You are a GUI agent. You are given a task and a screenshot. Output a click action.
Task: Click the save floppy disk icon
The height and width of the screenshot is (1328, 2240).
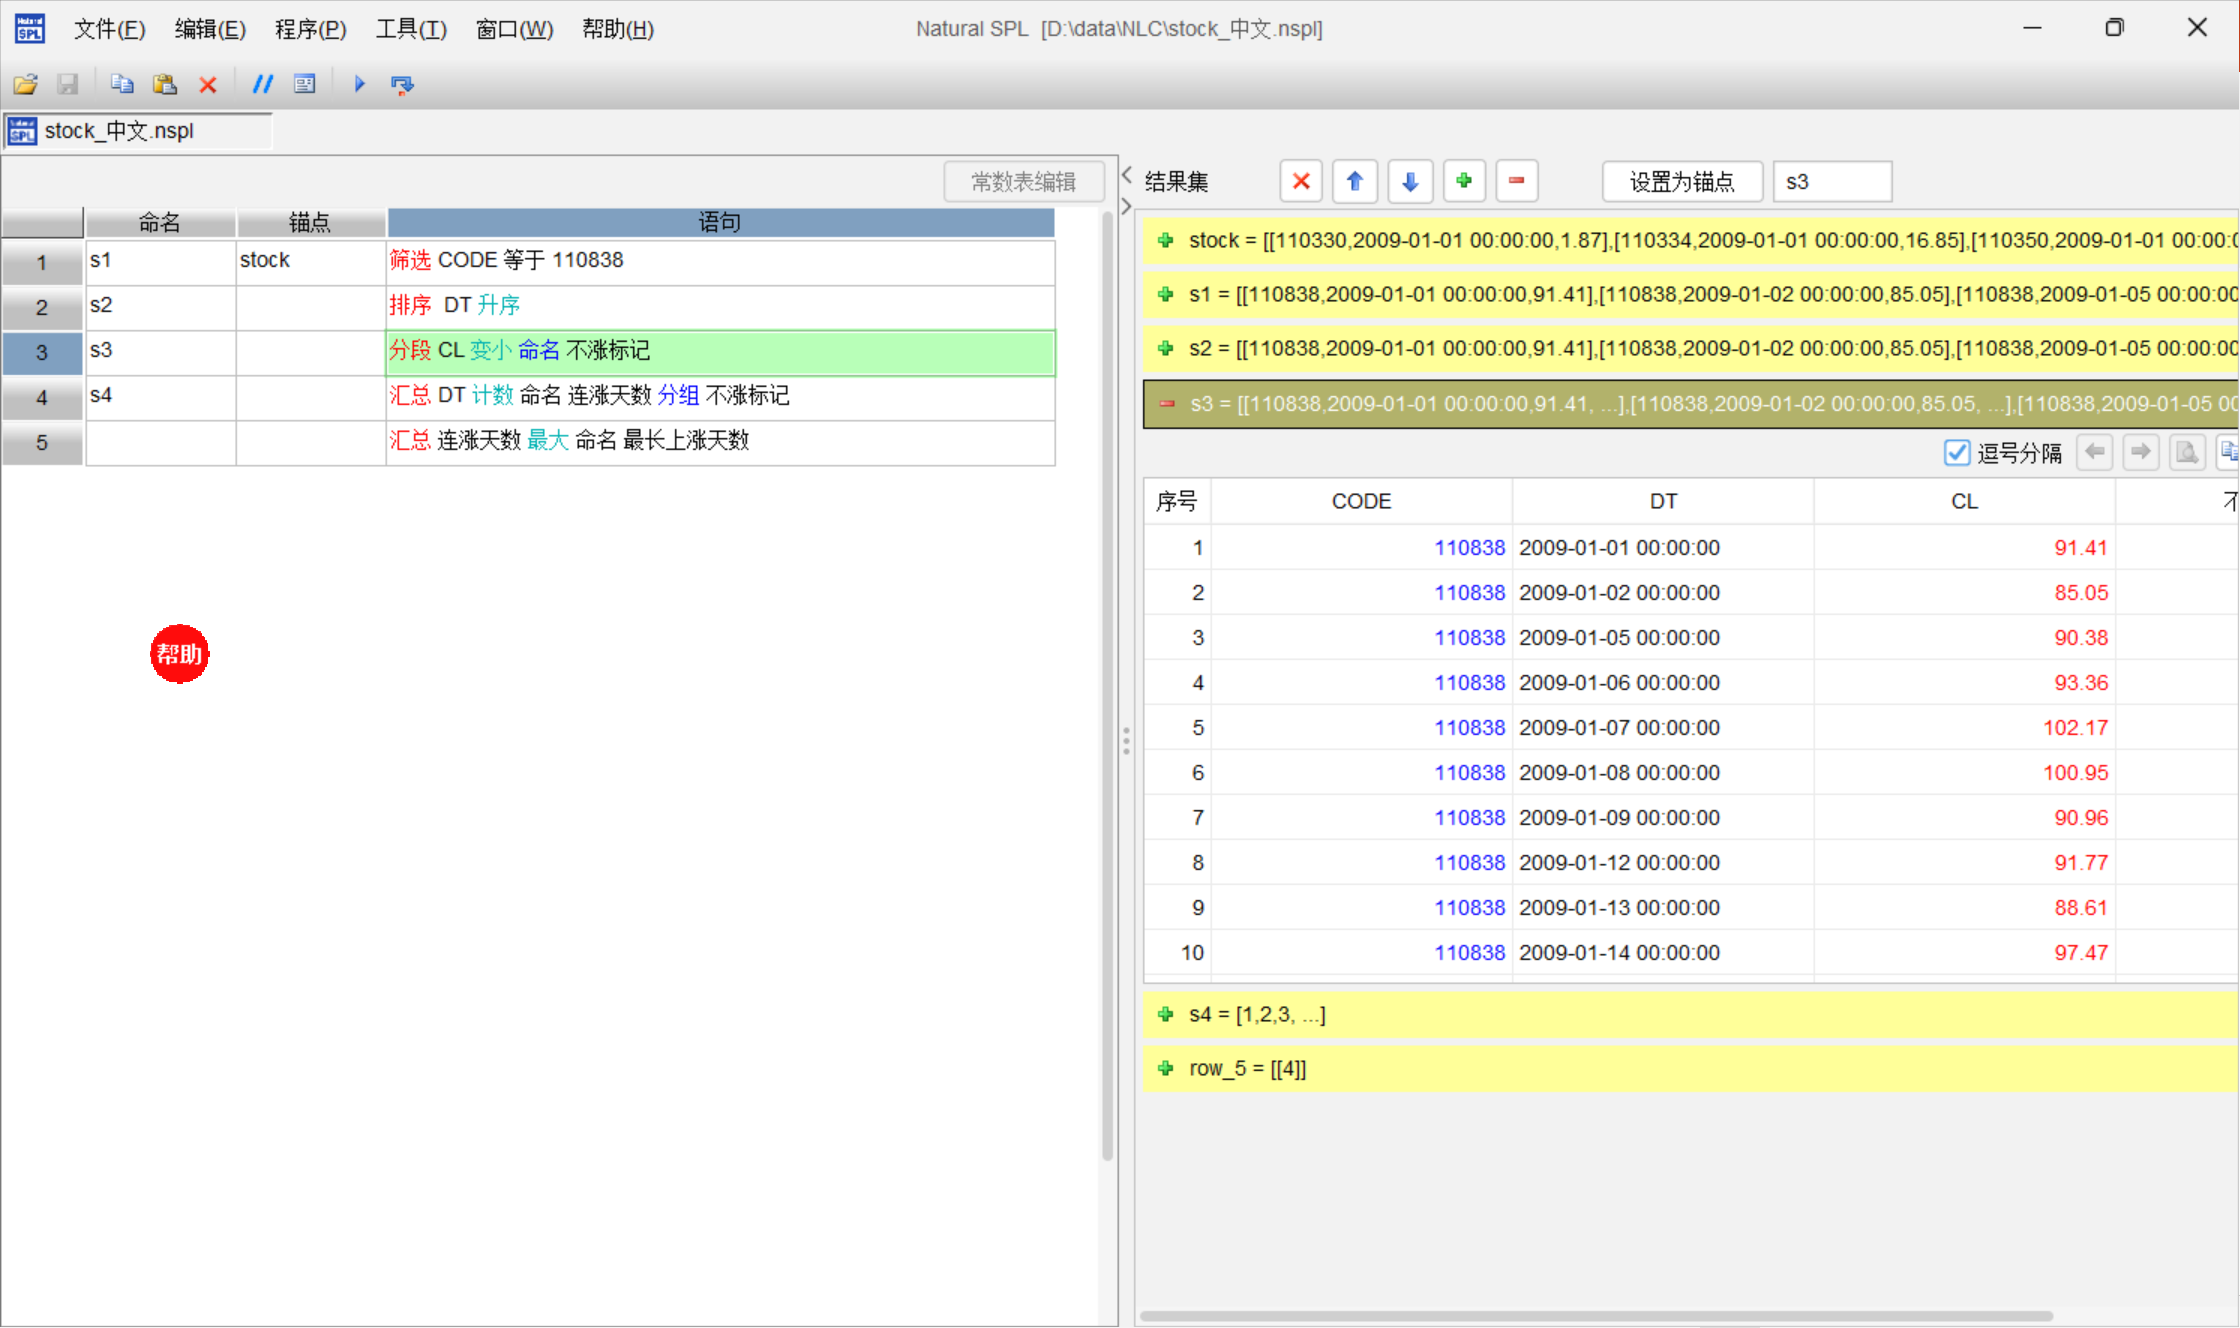point(67,84)
